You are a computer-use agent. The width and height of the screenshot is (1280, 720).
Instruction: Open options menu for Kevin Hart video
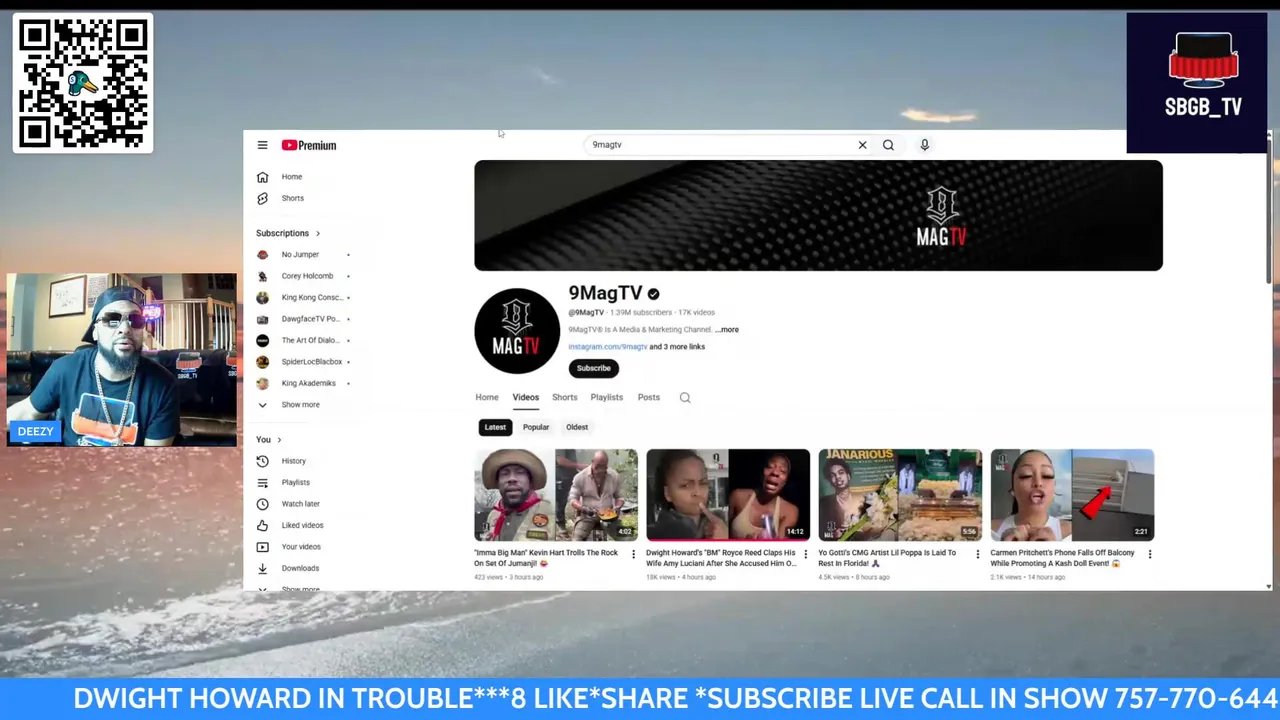[633, 554]
